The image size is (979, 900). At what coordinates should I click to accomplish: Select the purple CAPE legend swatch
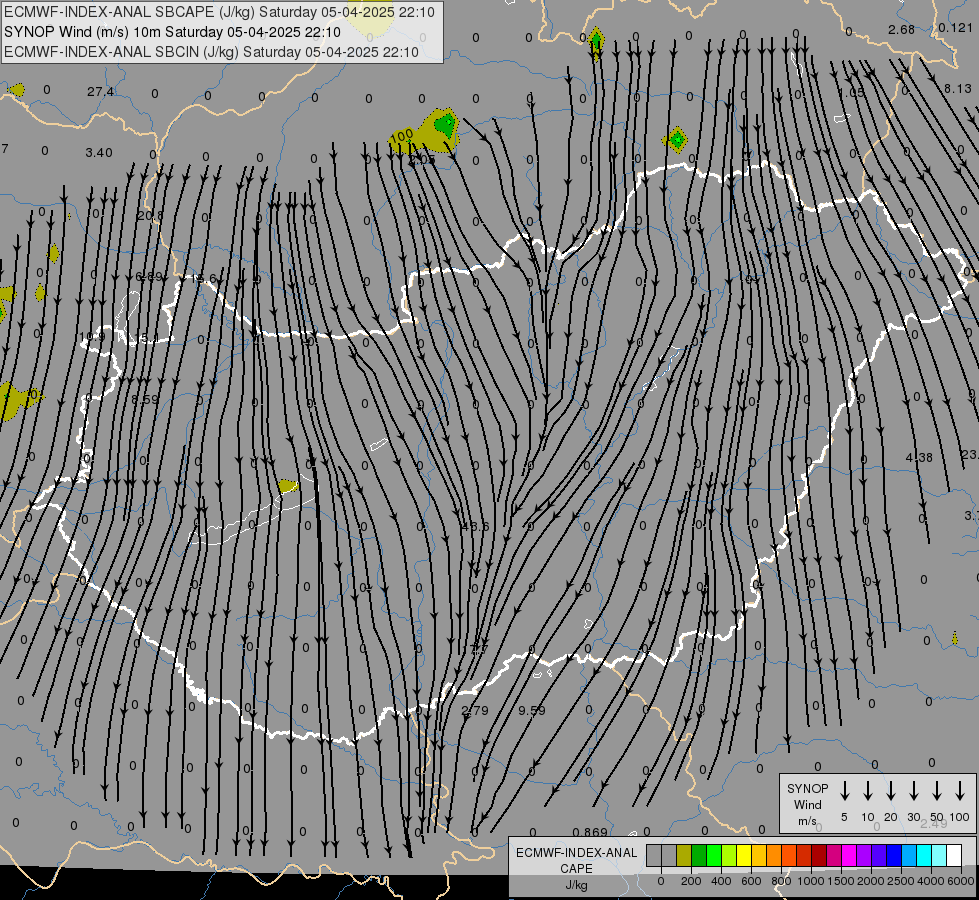point(864,855)
